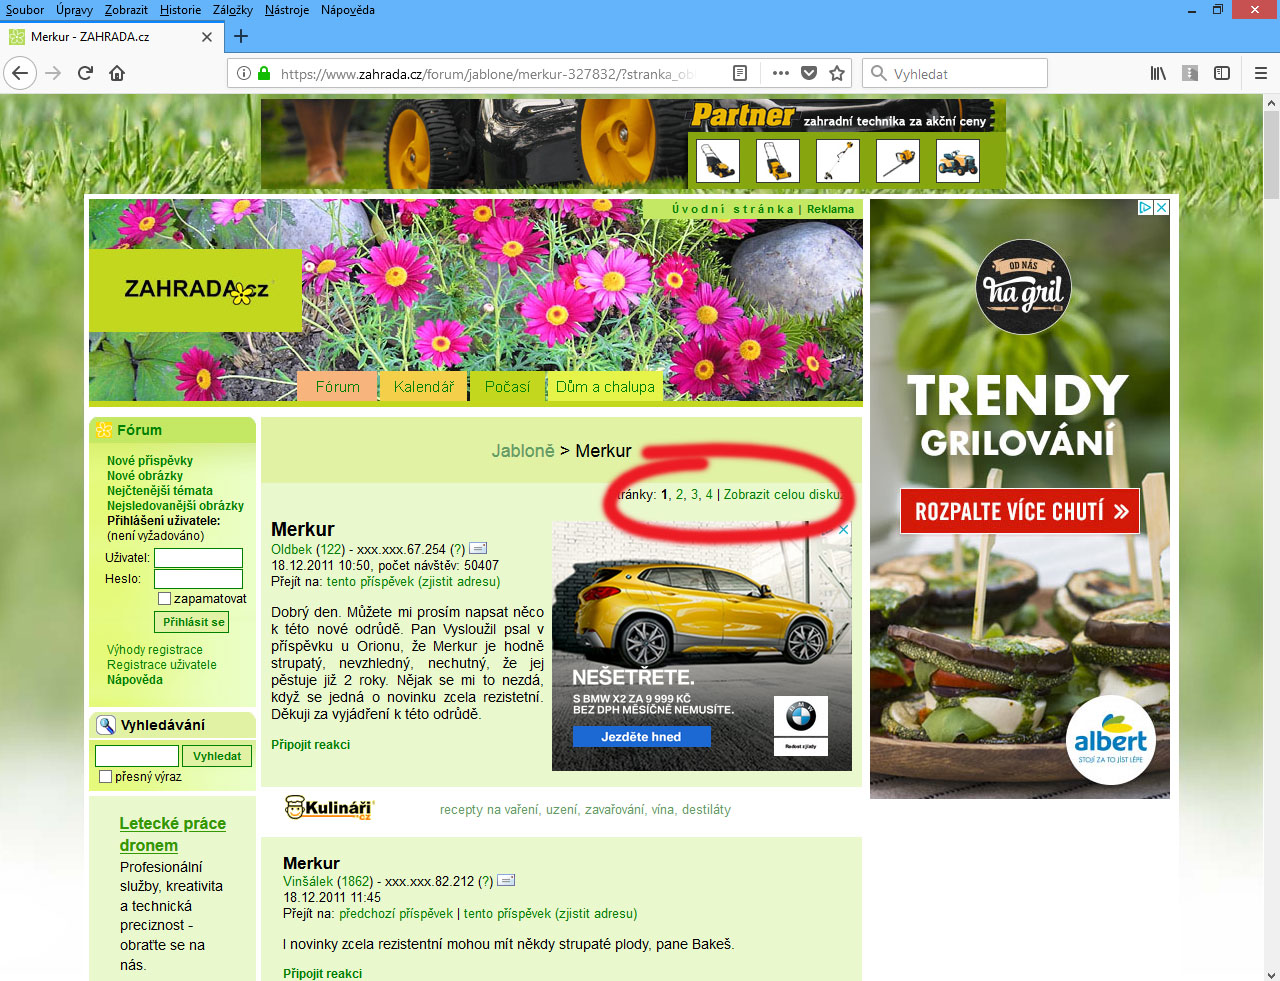Screen dimensions: 1280x981
Task: Click Jezděte hned button in BMW ad
Action: click(x=641, y=736)
